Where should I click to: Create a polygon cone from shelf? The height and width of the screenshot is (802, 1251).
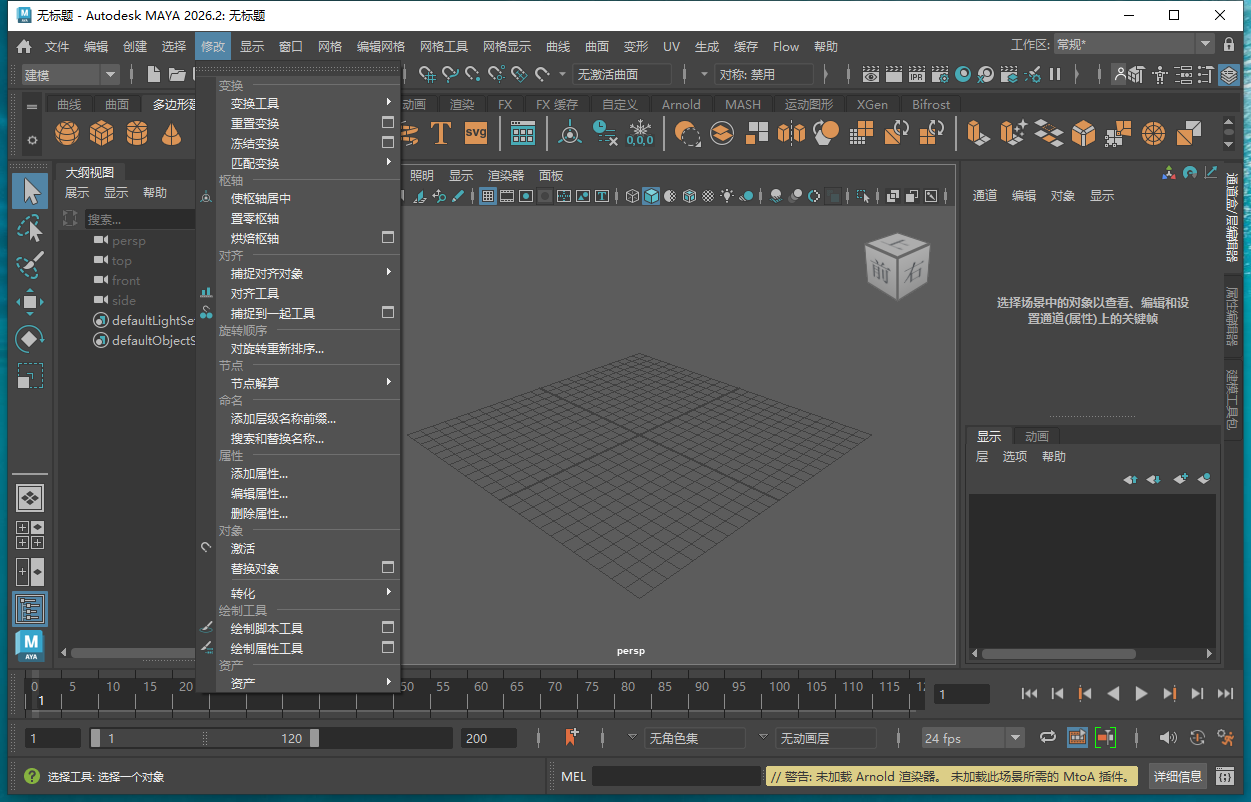[172, 133]
